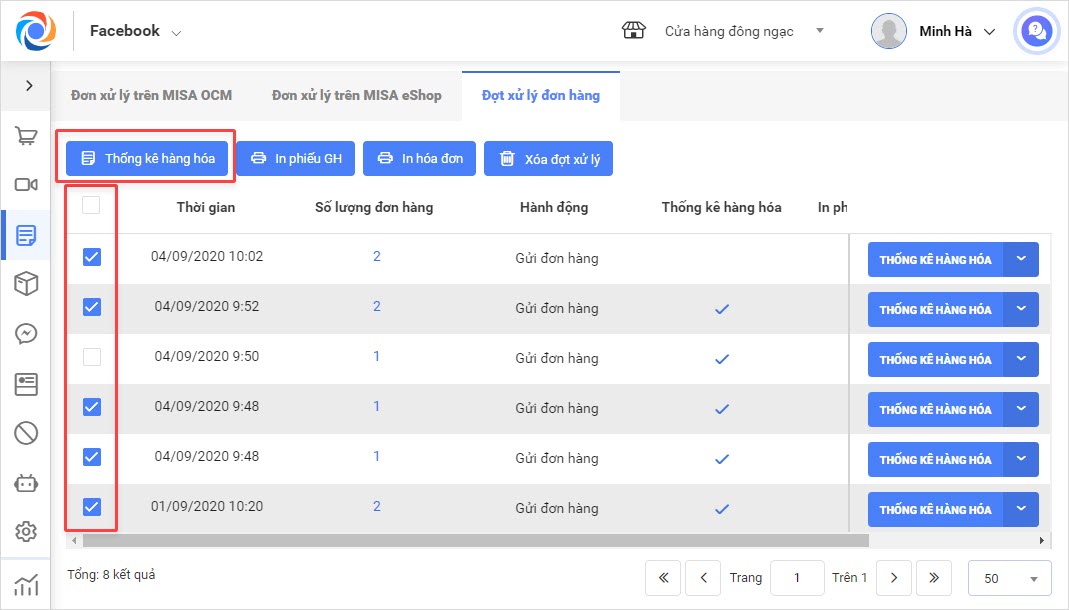The height and width of the screenshot is (610, 1069).
Task: Click the In phiếu GH button
Action: (x=296, y=159)
